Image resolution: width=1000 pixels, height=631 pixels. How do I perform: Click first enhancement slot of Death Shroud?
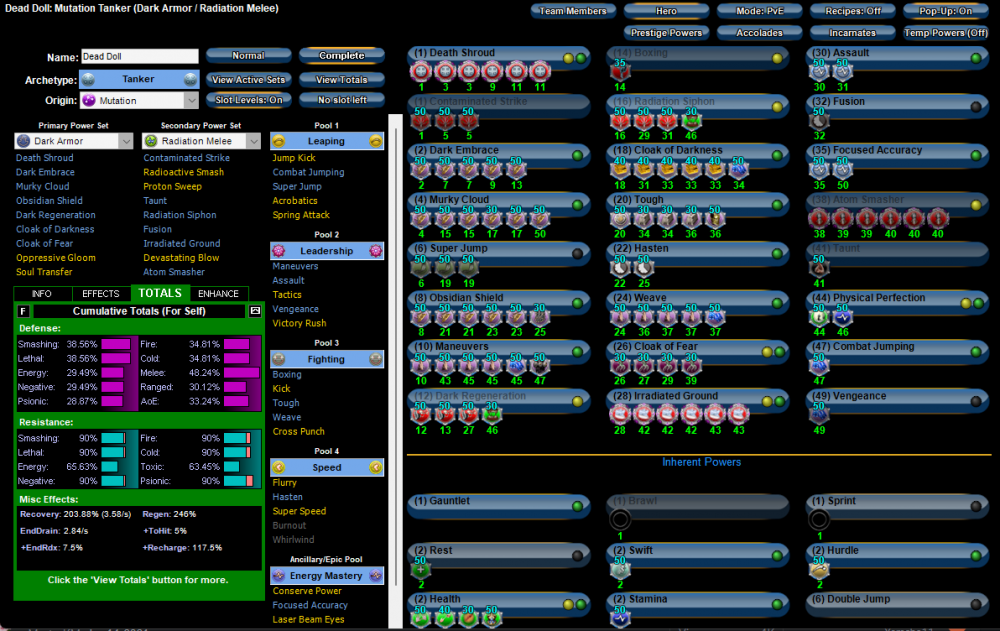coord(421,72)
